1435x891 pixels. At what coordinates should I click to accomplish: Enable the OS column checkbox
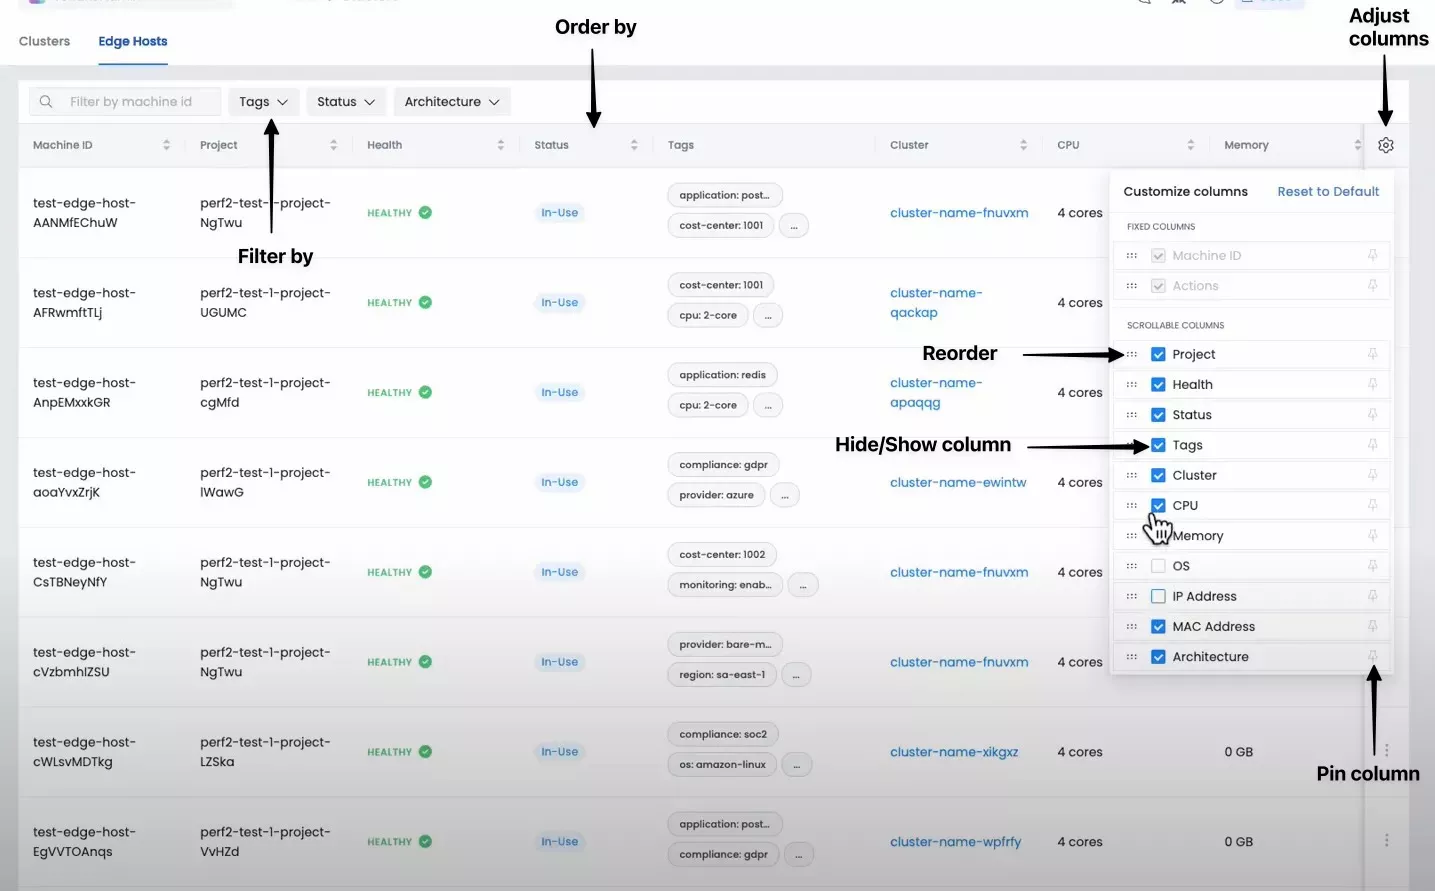tap(1158, 566)
